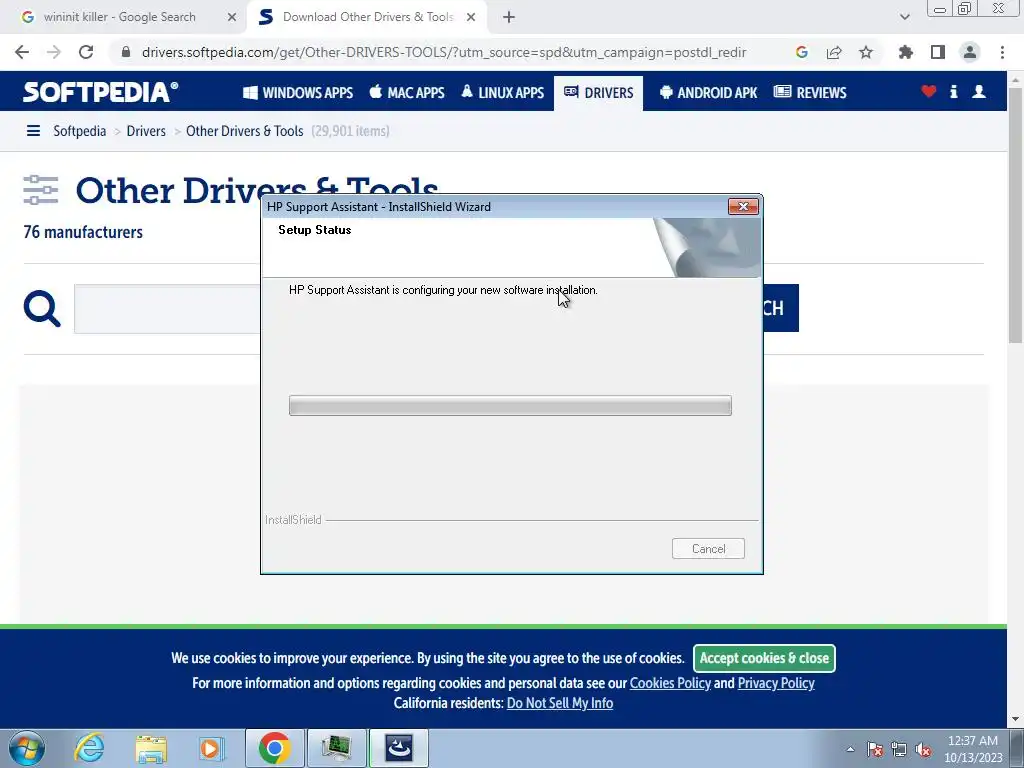The width and height of the screenshot is (1024, 768).
Task: Open the Google search icon in address bar
Action: 801,52
